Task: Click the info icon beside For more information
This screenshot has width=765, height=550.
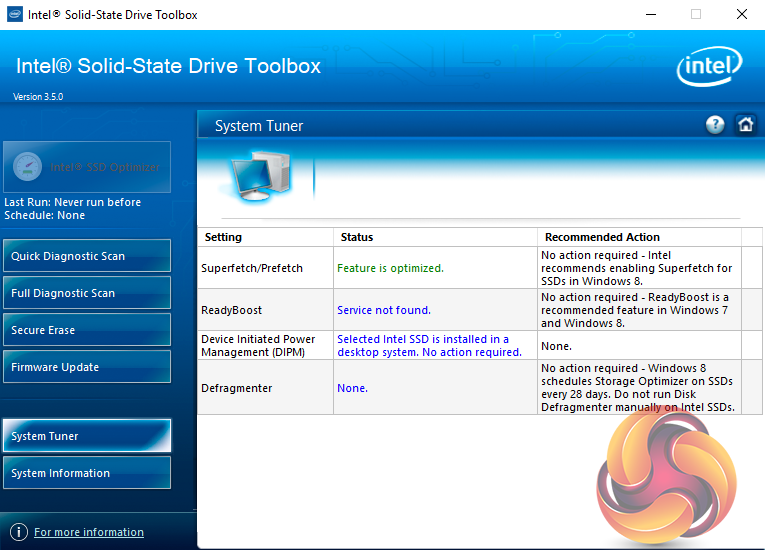Action: [x=19, y=532]
